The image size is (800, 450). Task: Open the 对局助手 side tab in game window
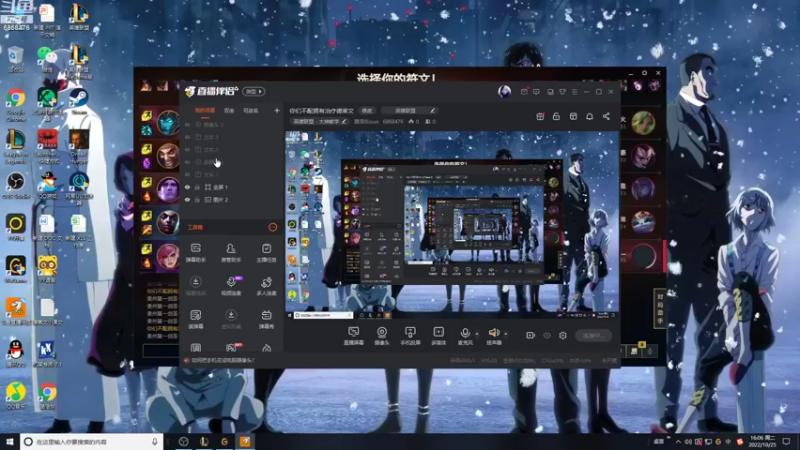(659, 309)
